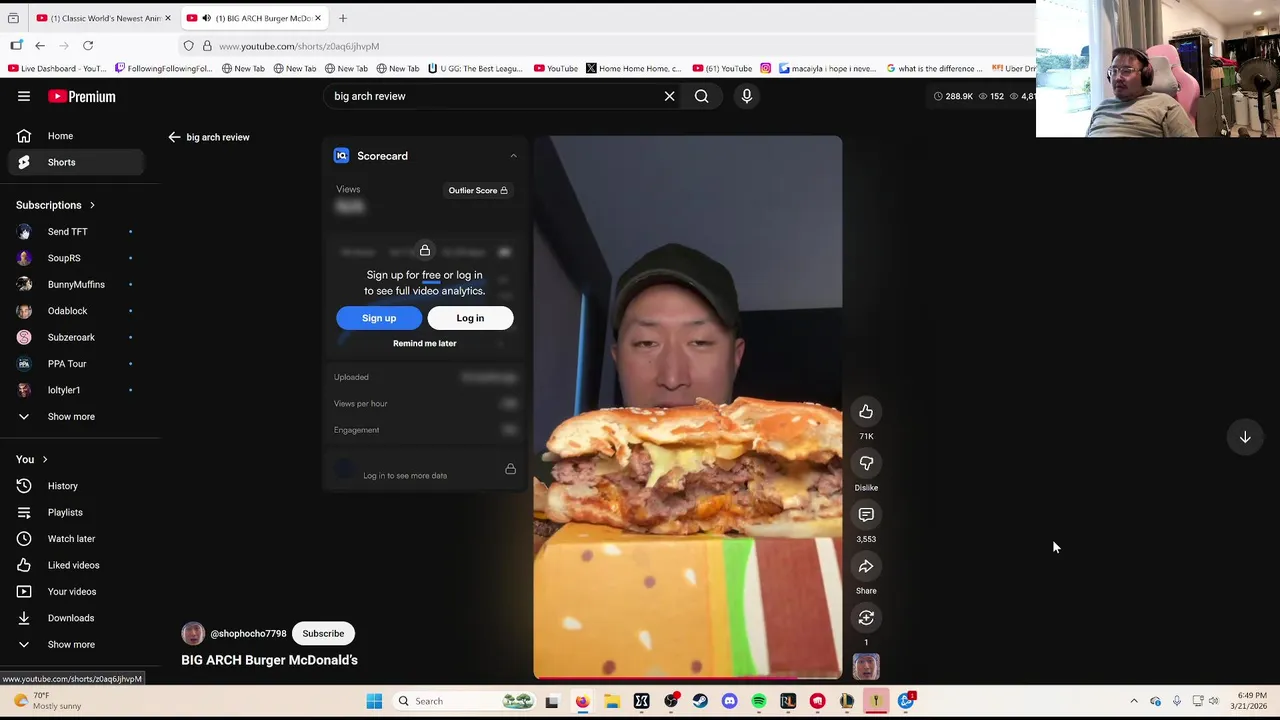This screenshot has height=720, width=1280.
Task: Share the Short via arrow icon
Action: point(866,566)
